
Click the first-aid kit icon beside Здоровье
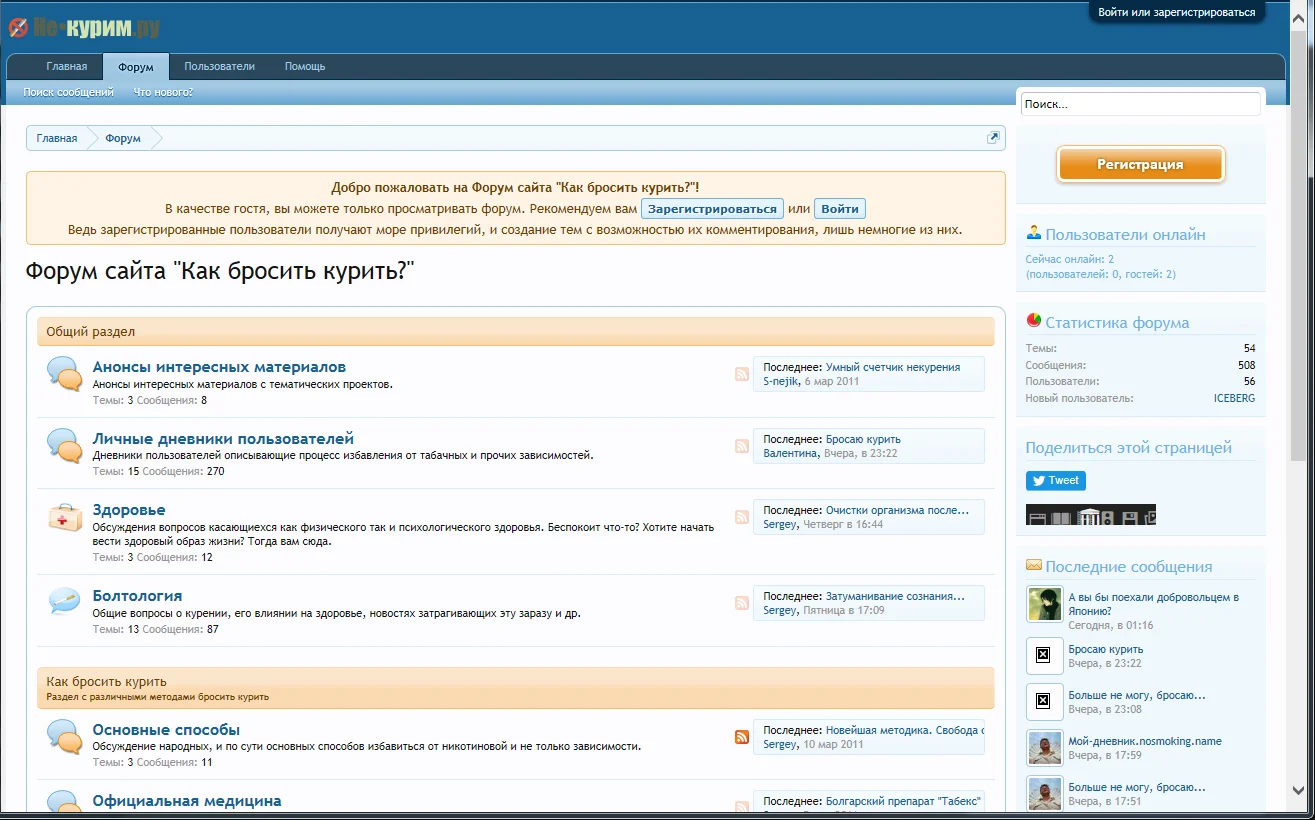tap(63, 517)
